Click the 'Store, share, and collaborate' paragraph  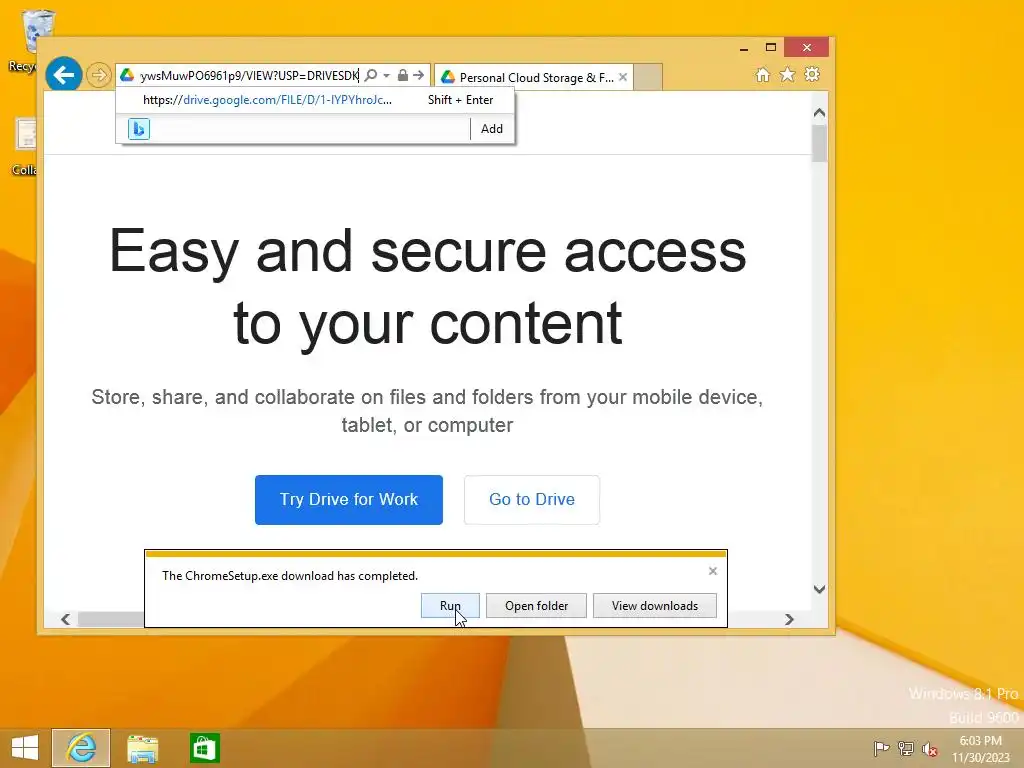coord(427,411)
